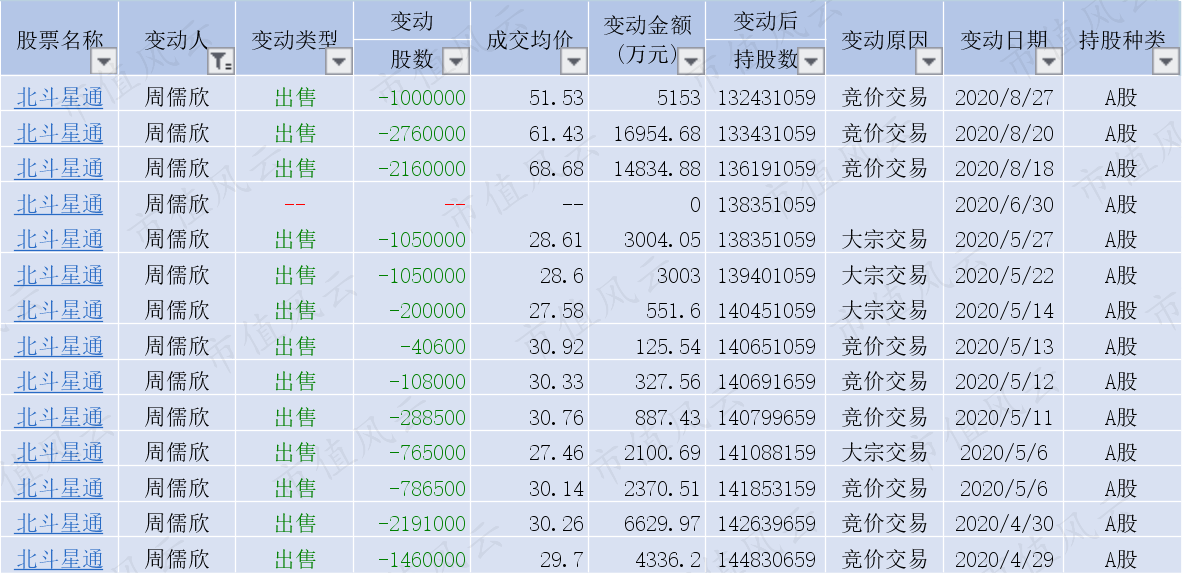Open the active filter on 变动人 column
The width and height of the screenshot is (1182, 573).
pos(221,62)
